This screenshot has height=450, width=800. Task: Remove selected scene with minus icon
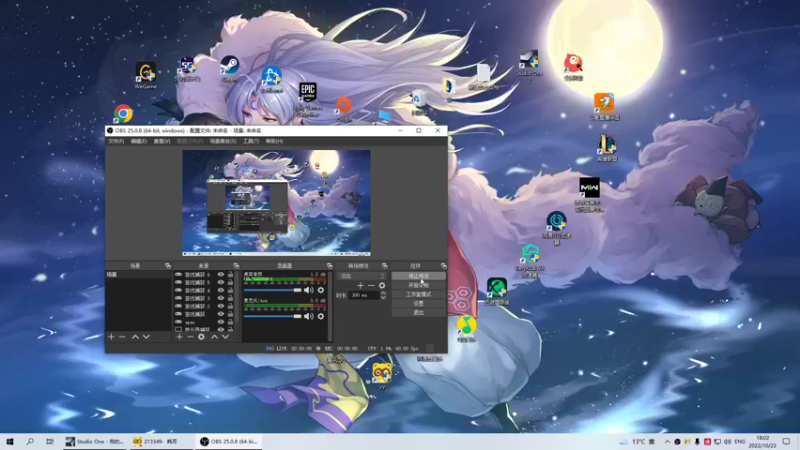(122, 337)
